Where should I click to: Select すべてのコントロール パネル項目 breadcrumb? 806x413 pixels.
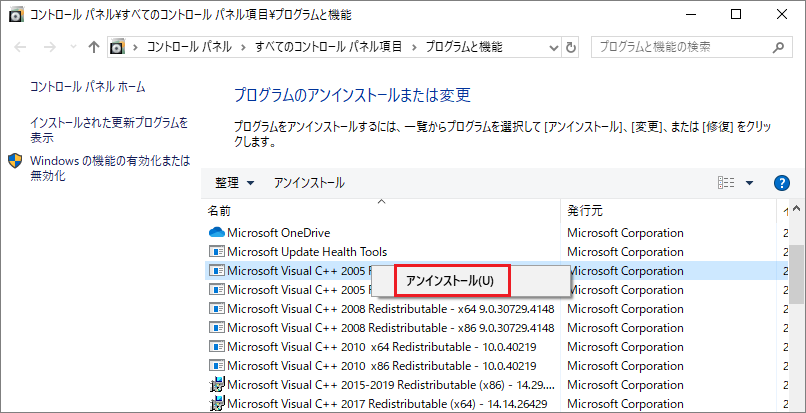click(328, 47)
